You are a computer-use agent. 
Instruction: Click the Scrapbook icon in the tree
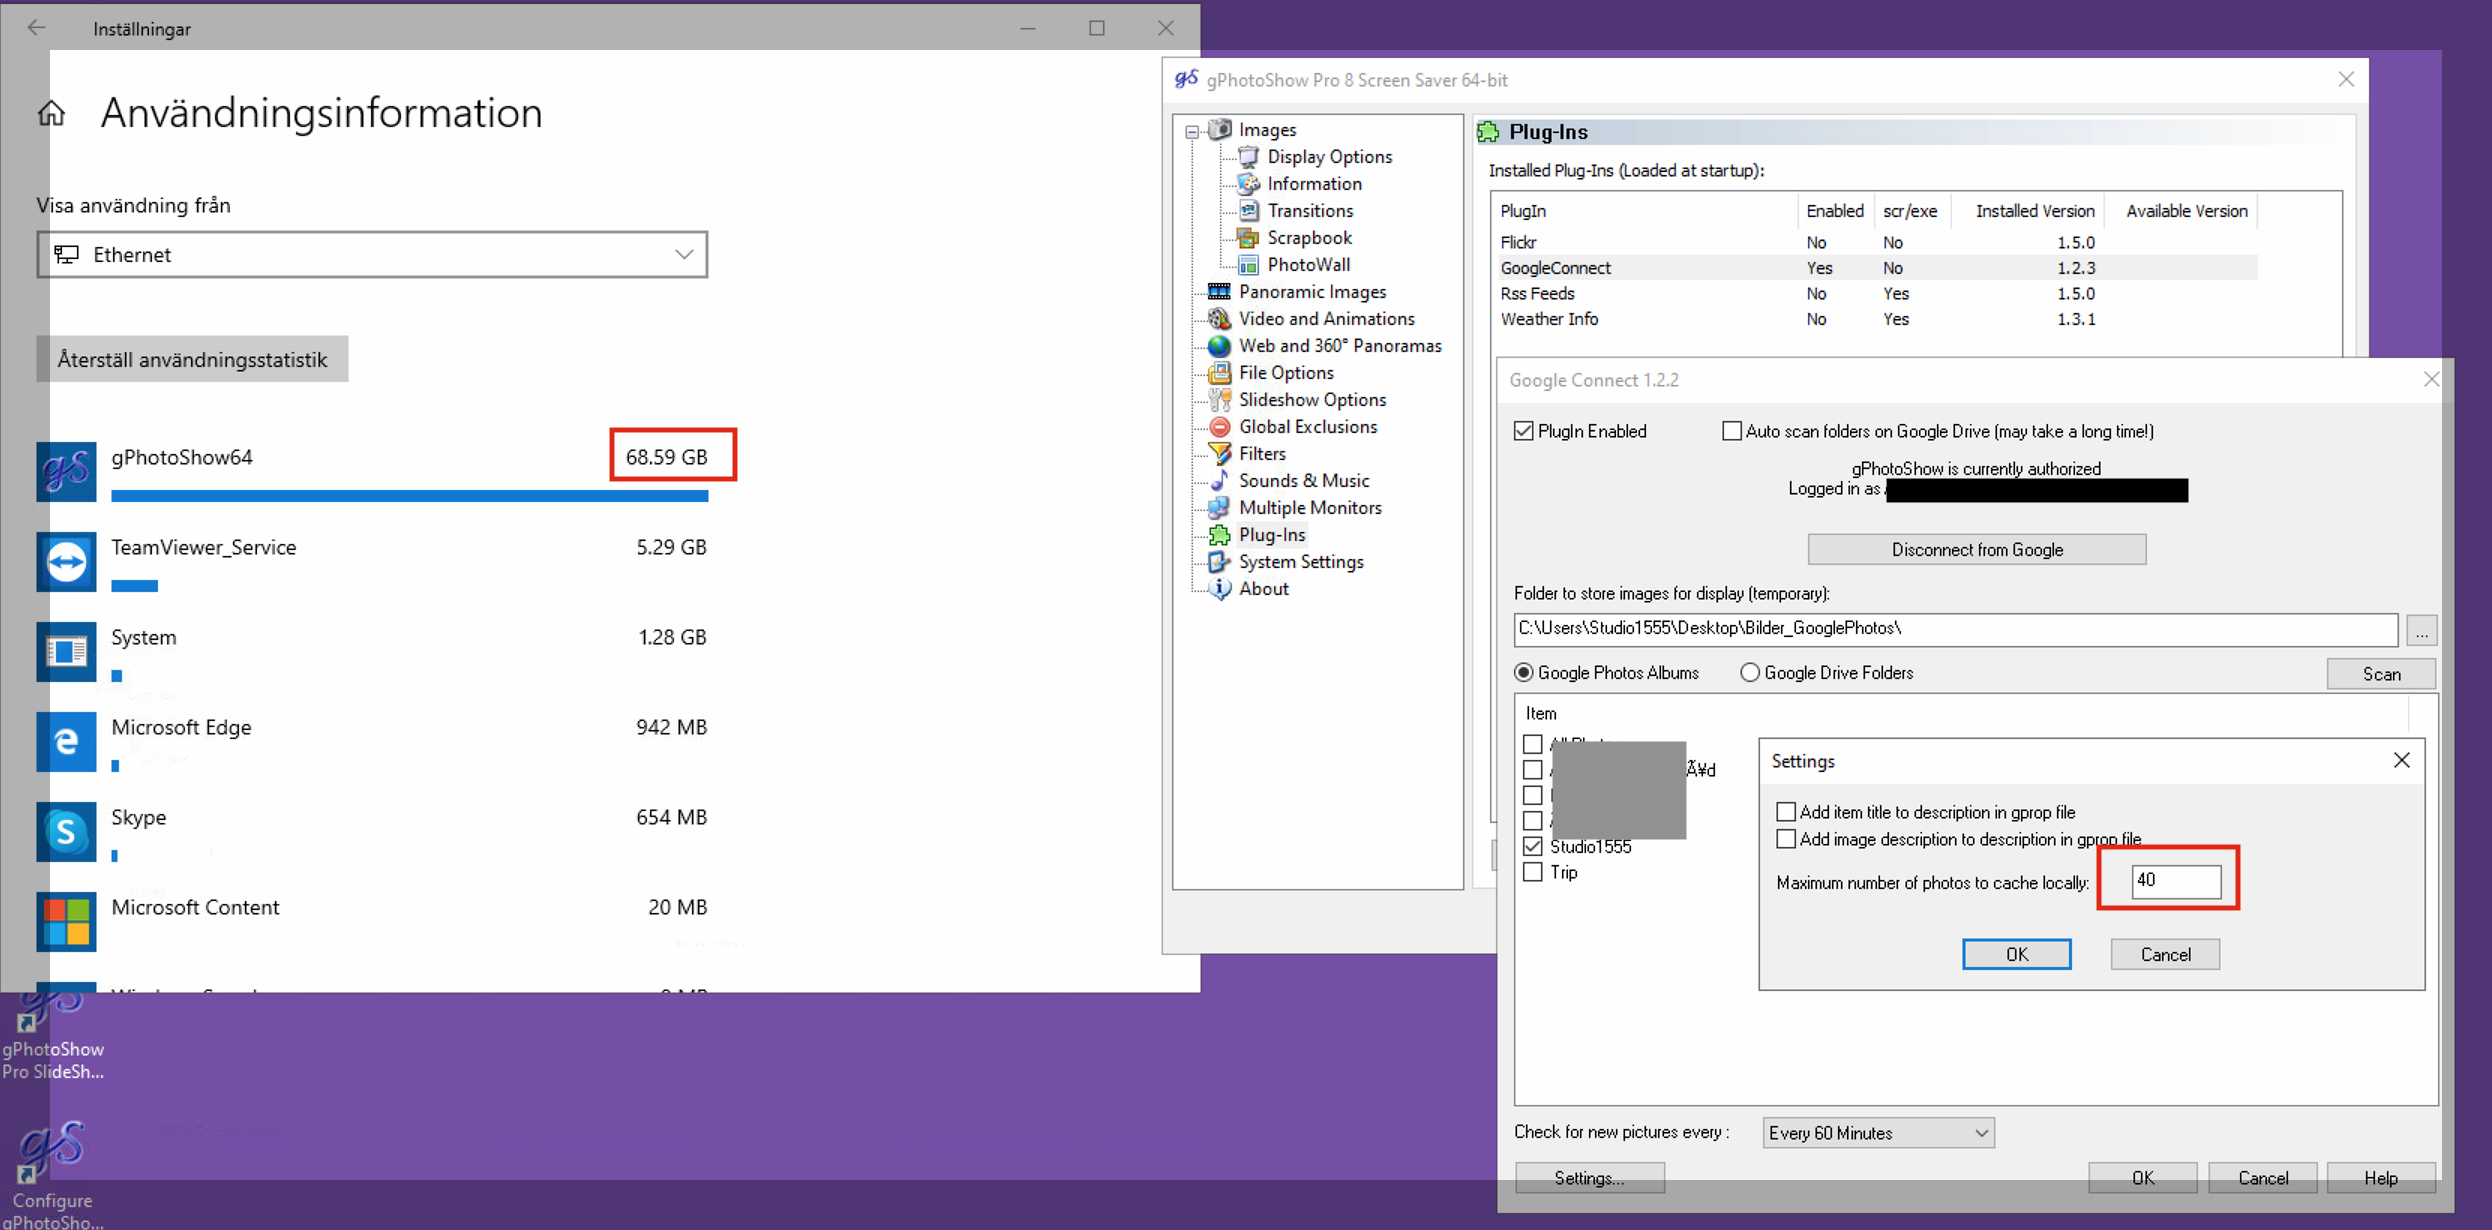(1248, 237)
